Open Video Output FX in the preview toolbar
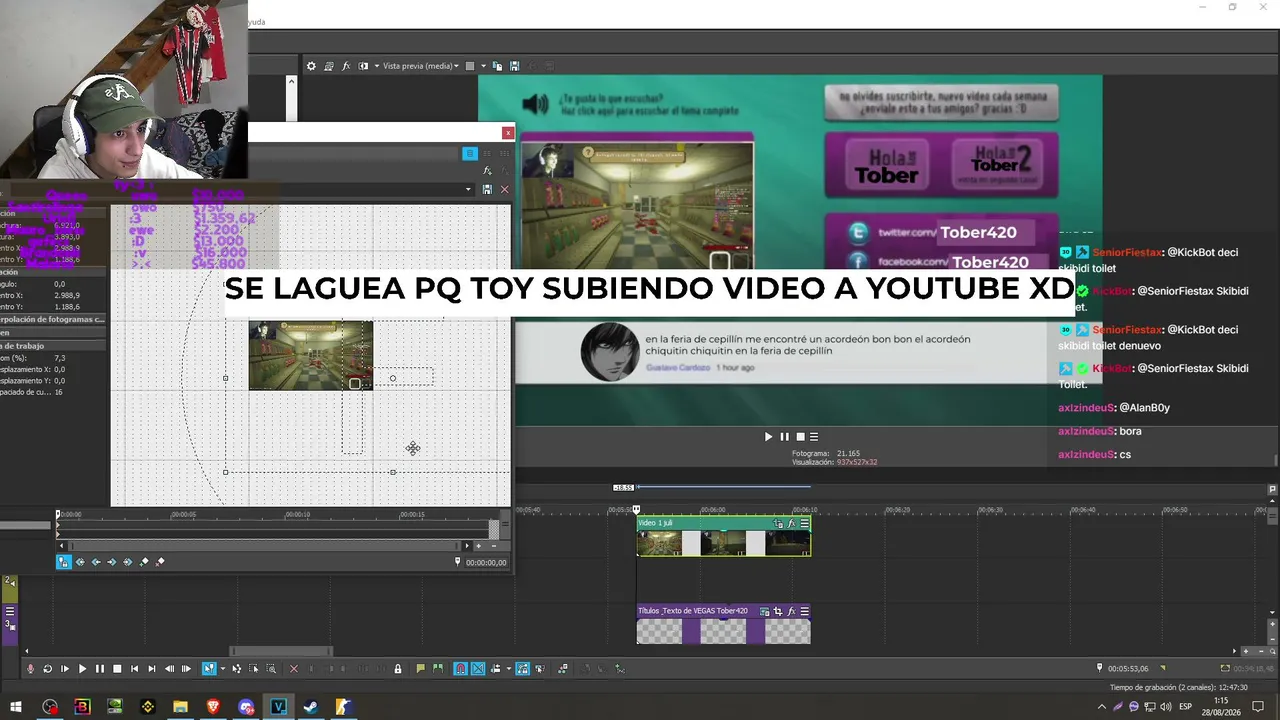This screenshot has width=1280, height=720. (x=346, y=66)
